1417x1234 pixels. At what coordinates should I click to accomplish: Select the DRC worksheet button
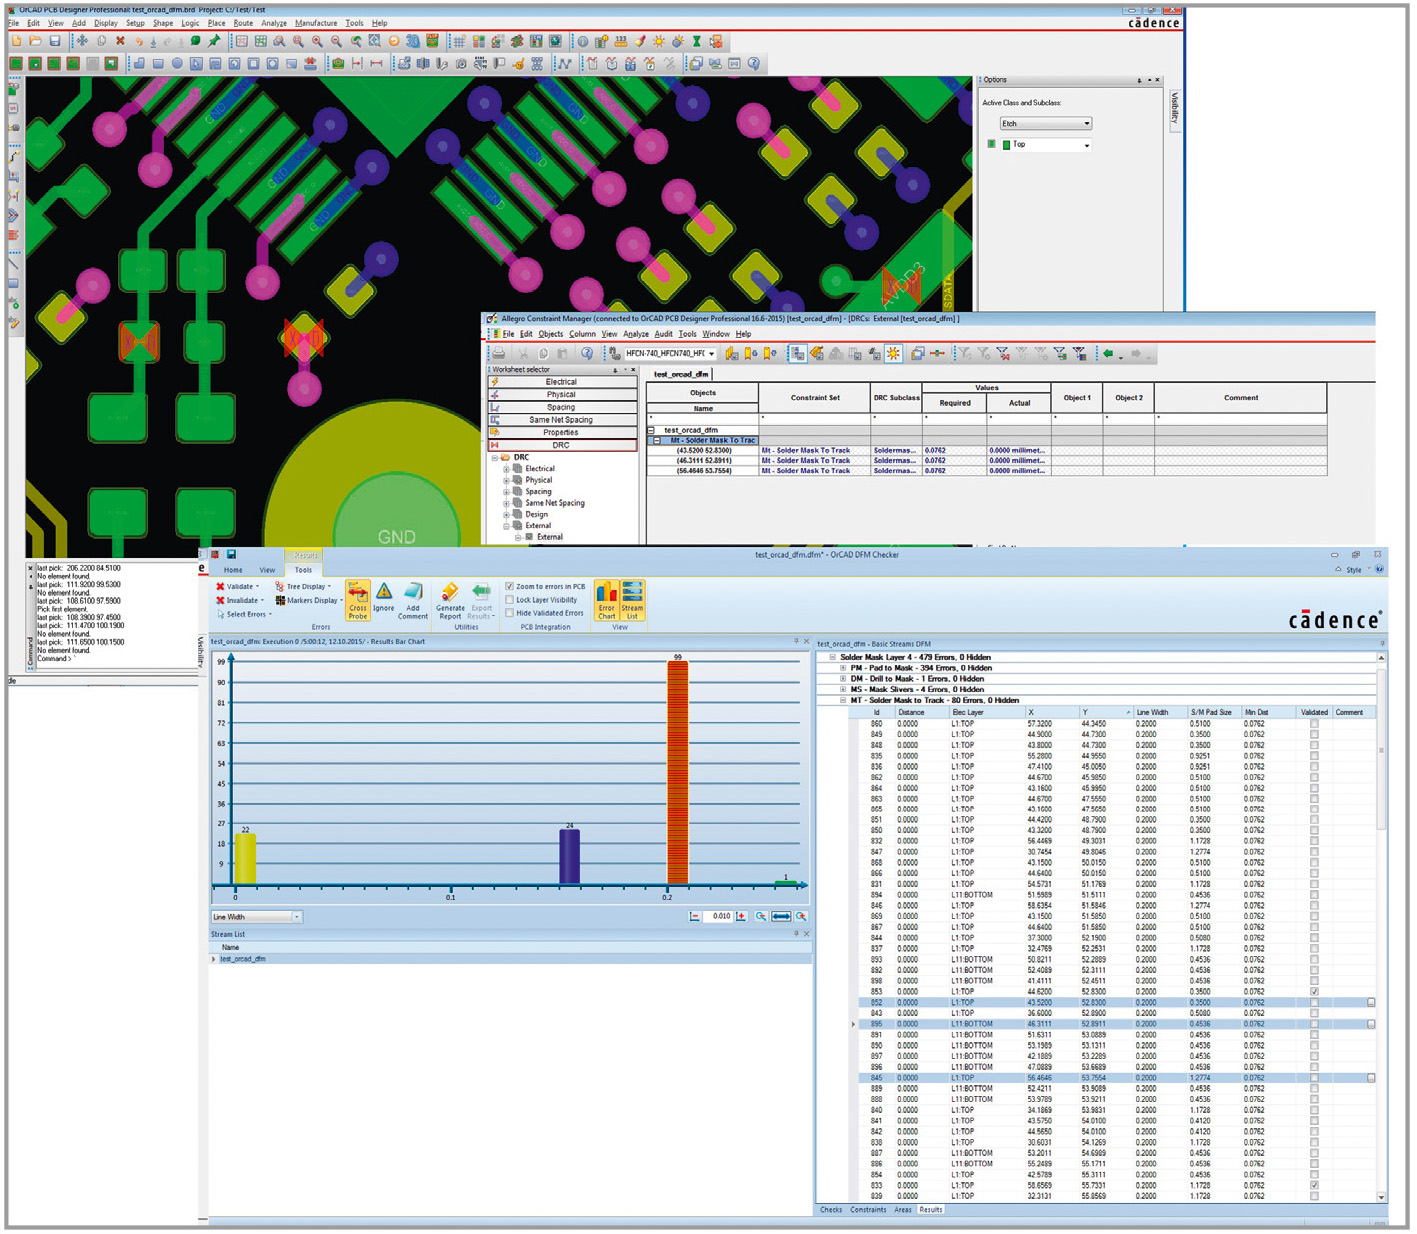[561, 445]
